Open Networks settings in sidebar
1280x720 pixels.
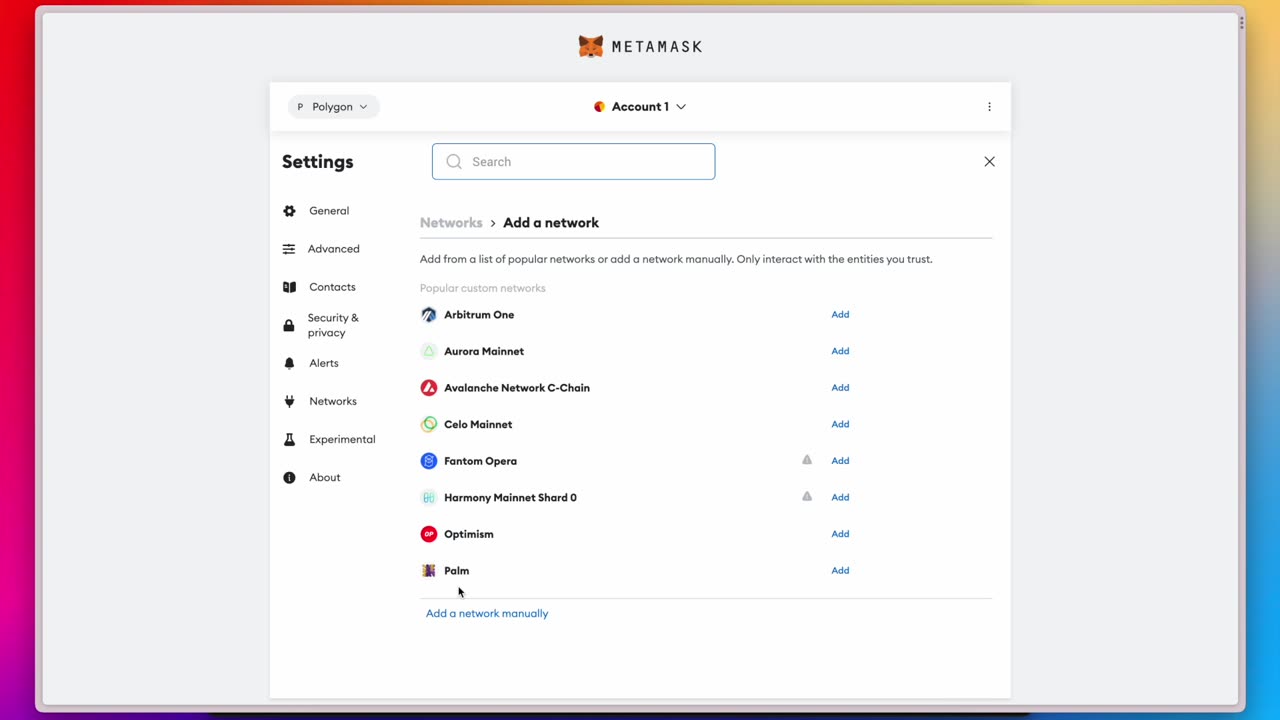point(333,401)
